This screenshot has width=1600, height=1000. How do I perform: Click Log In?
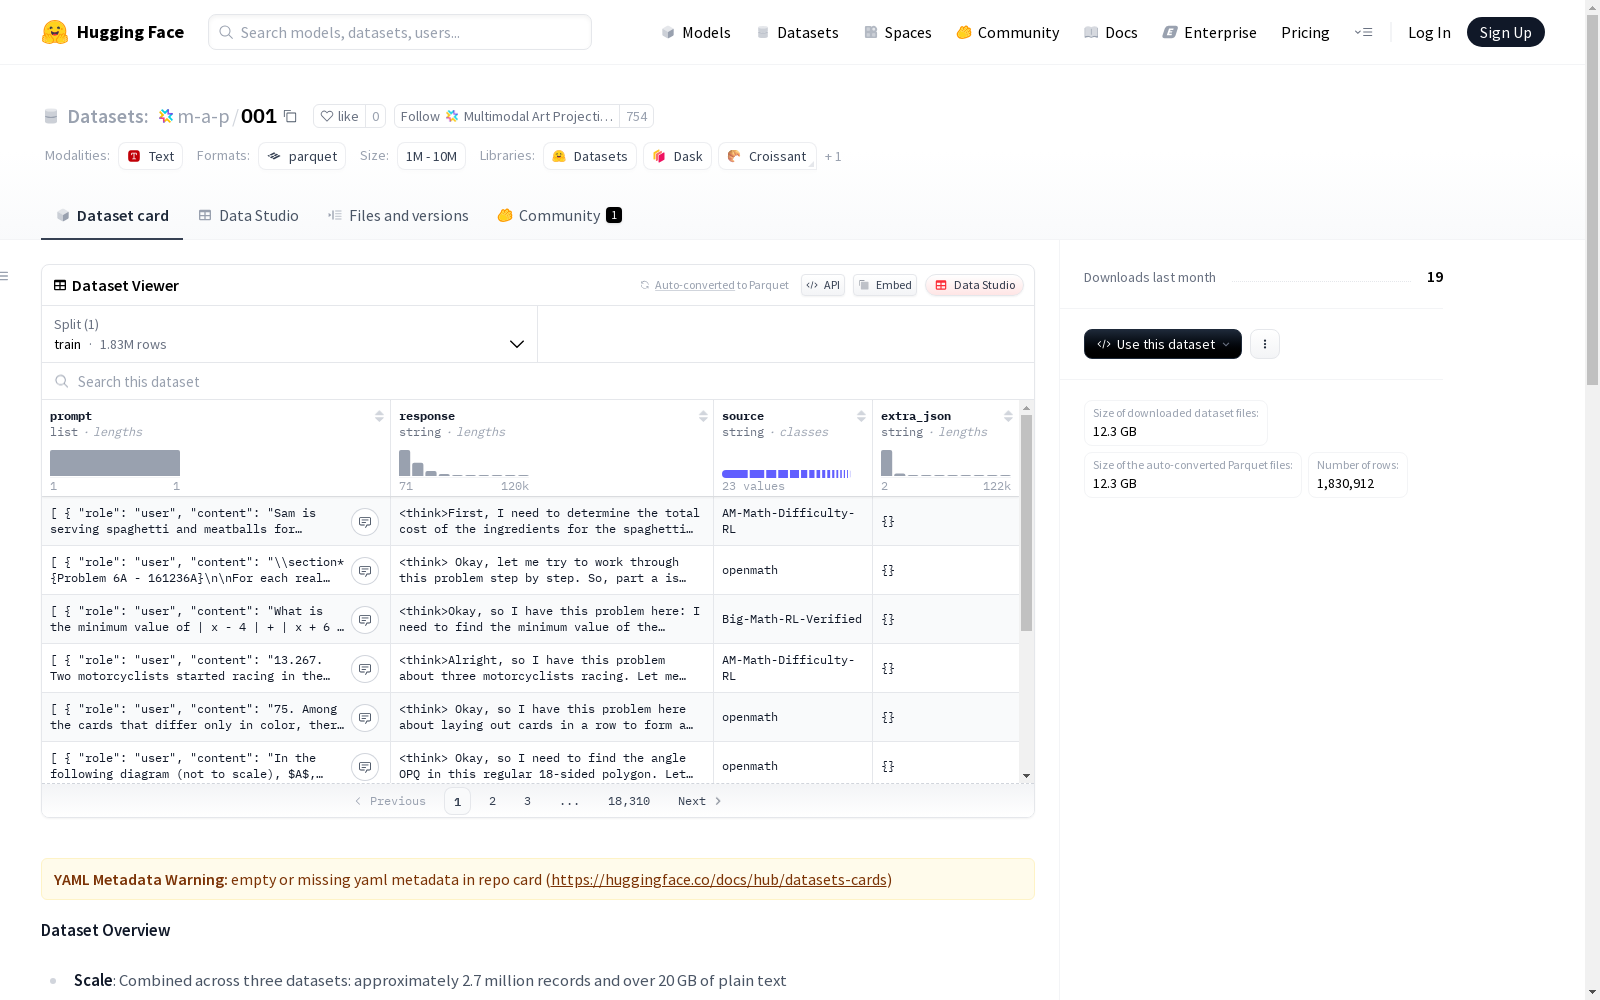pyautogui.click(x=1429, y=32)
